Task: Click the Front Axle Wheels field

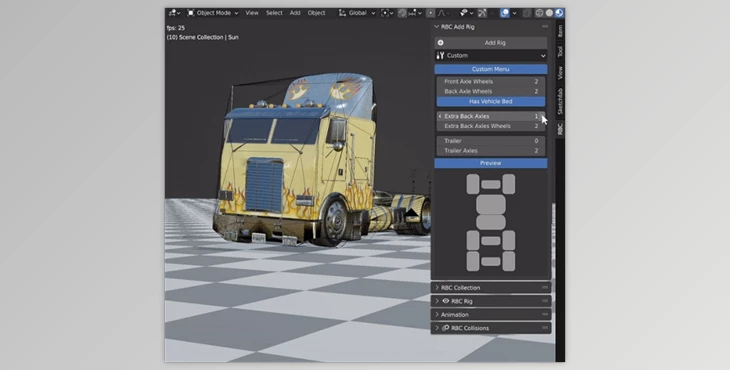Action: pyautogui.click(x=491, y=81)
